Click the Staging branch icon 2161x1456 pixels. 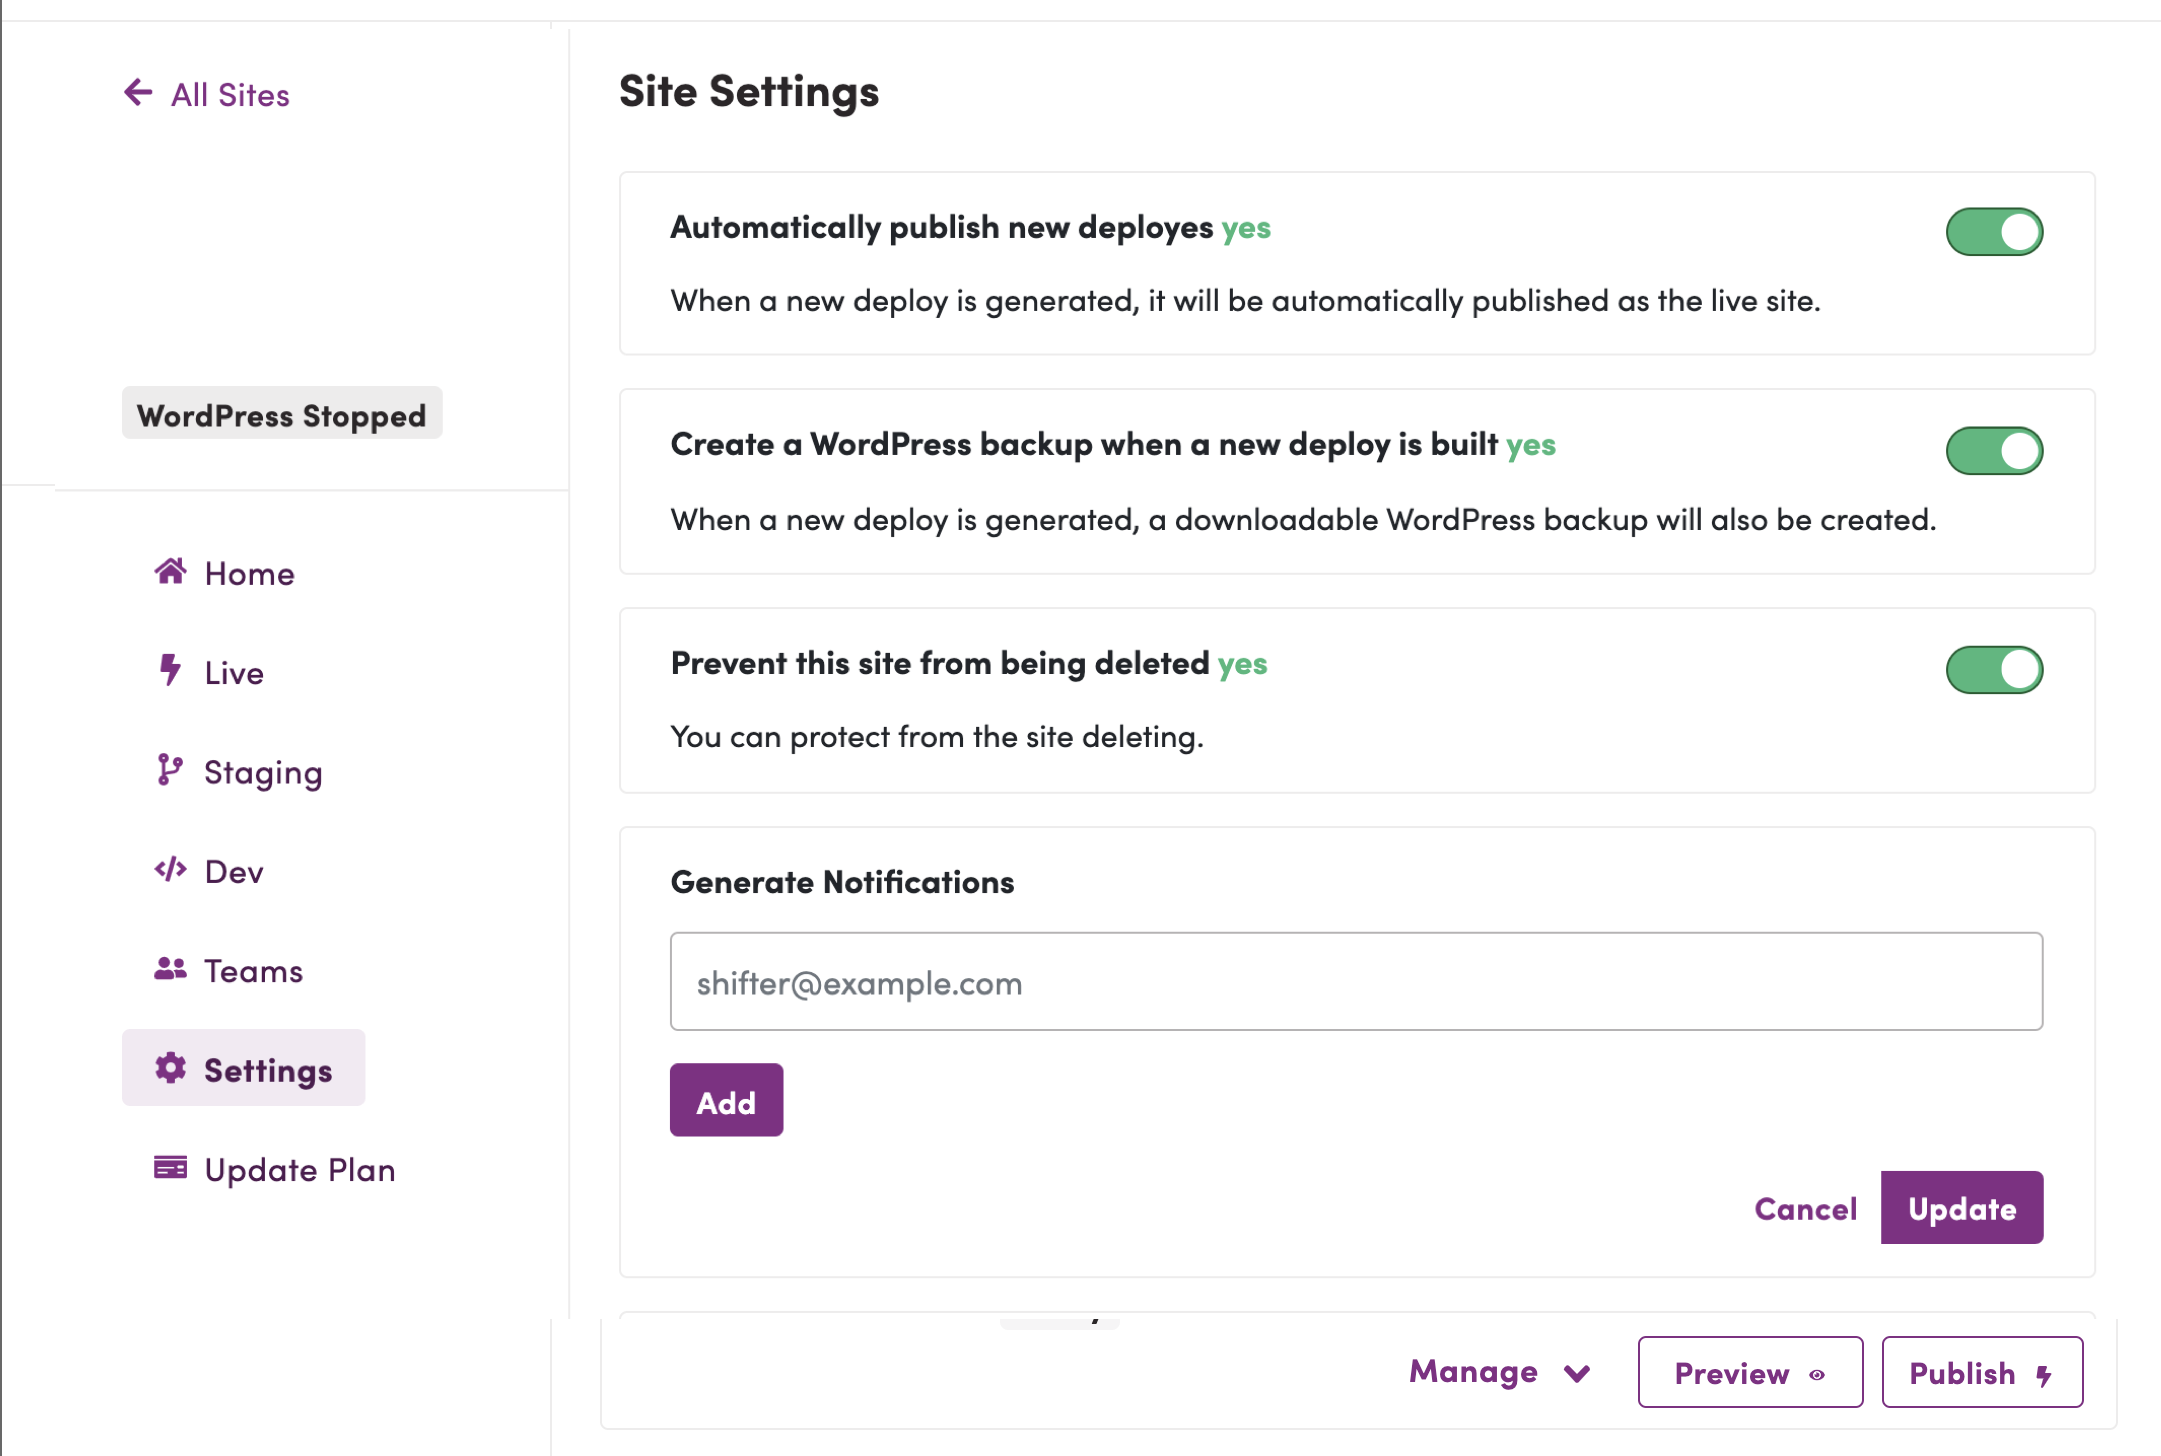tap(170, 770)
